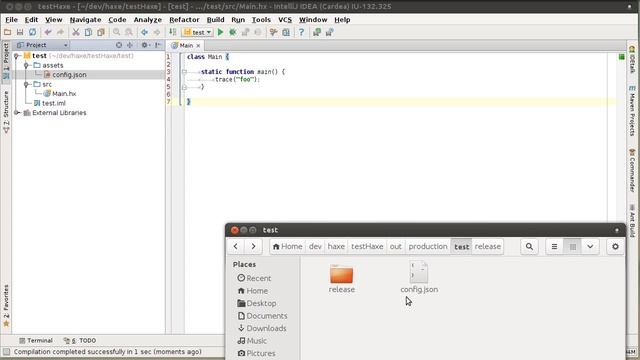The image size is (640, 360).
Task: Open the VCS menu
Action: click(x=285, y=20)
